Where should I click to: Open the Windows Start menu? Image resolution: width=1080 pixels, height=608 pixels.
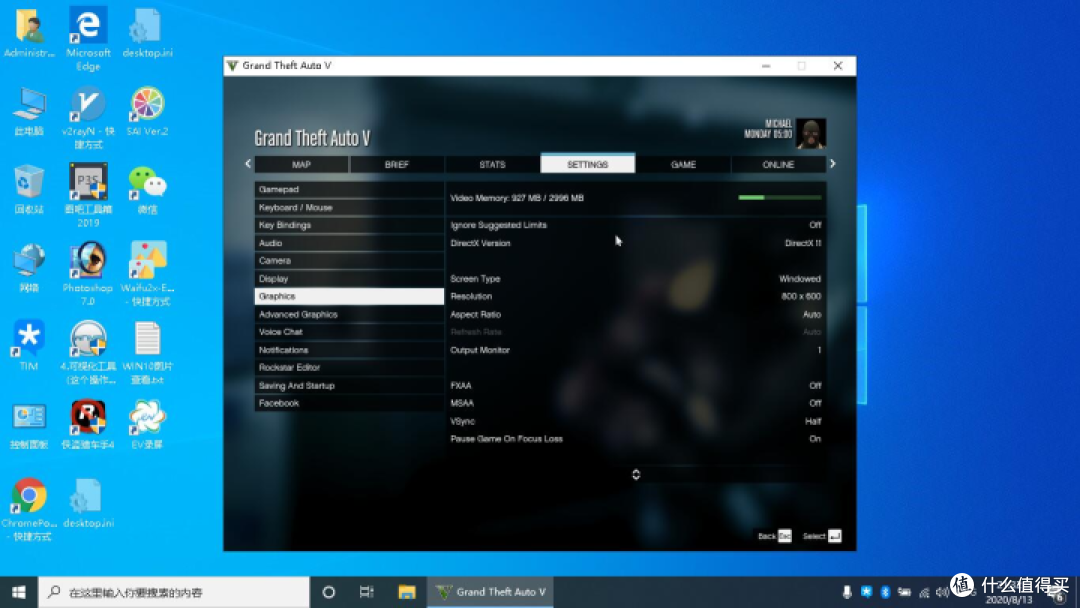click(19, 592)
